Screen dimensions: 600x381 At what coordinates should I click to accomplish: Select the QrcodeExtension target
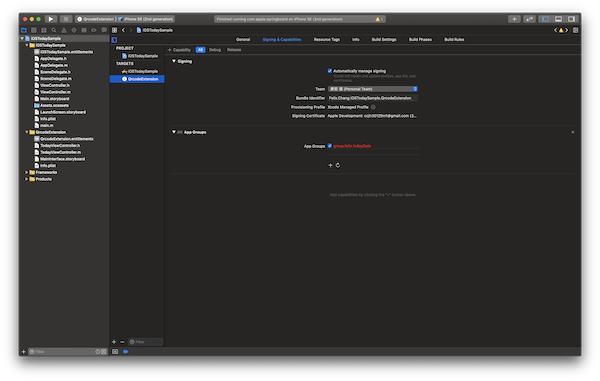[x=137, y=79]
